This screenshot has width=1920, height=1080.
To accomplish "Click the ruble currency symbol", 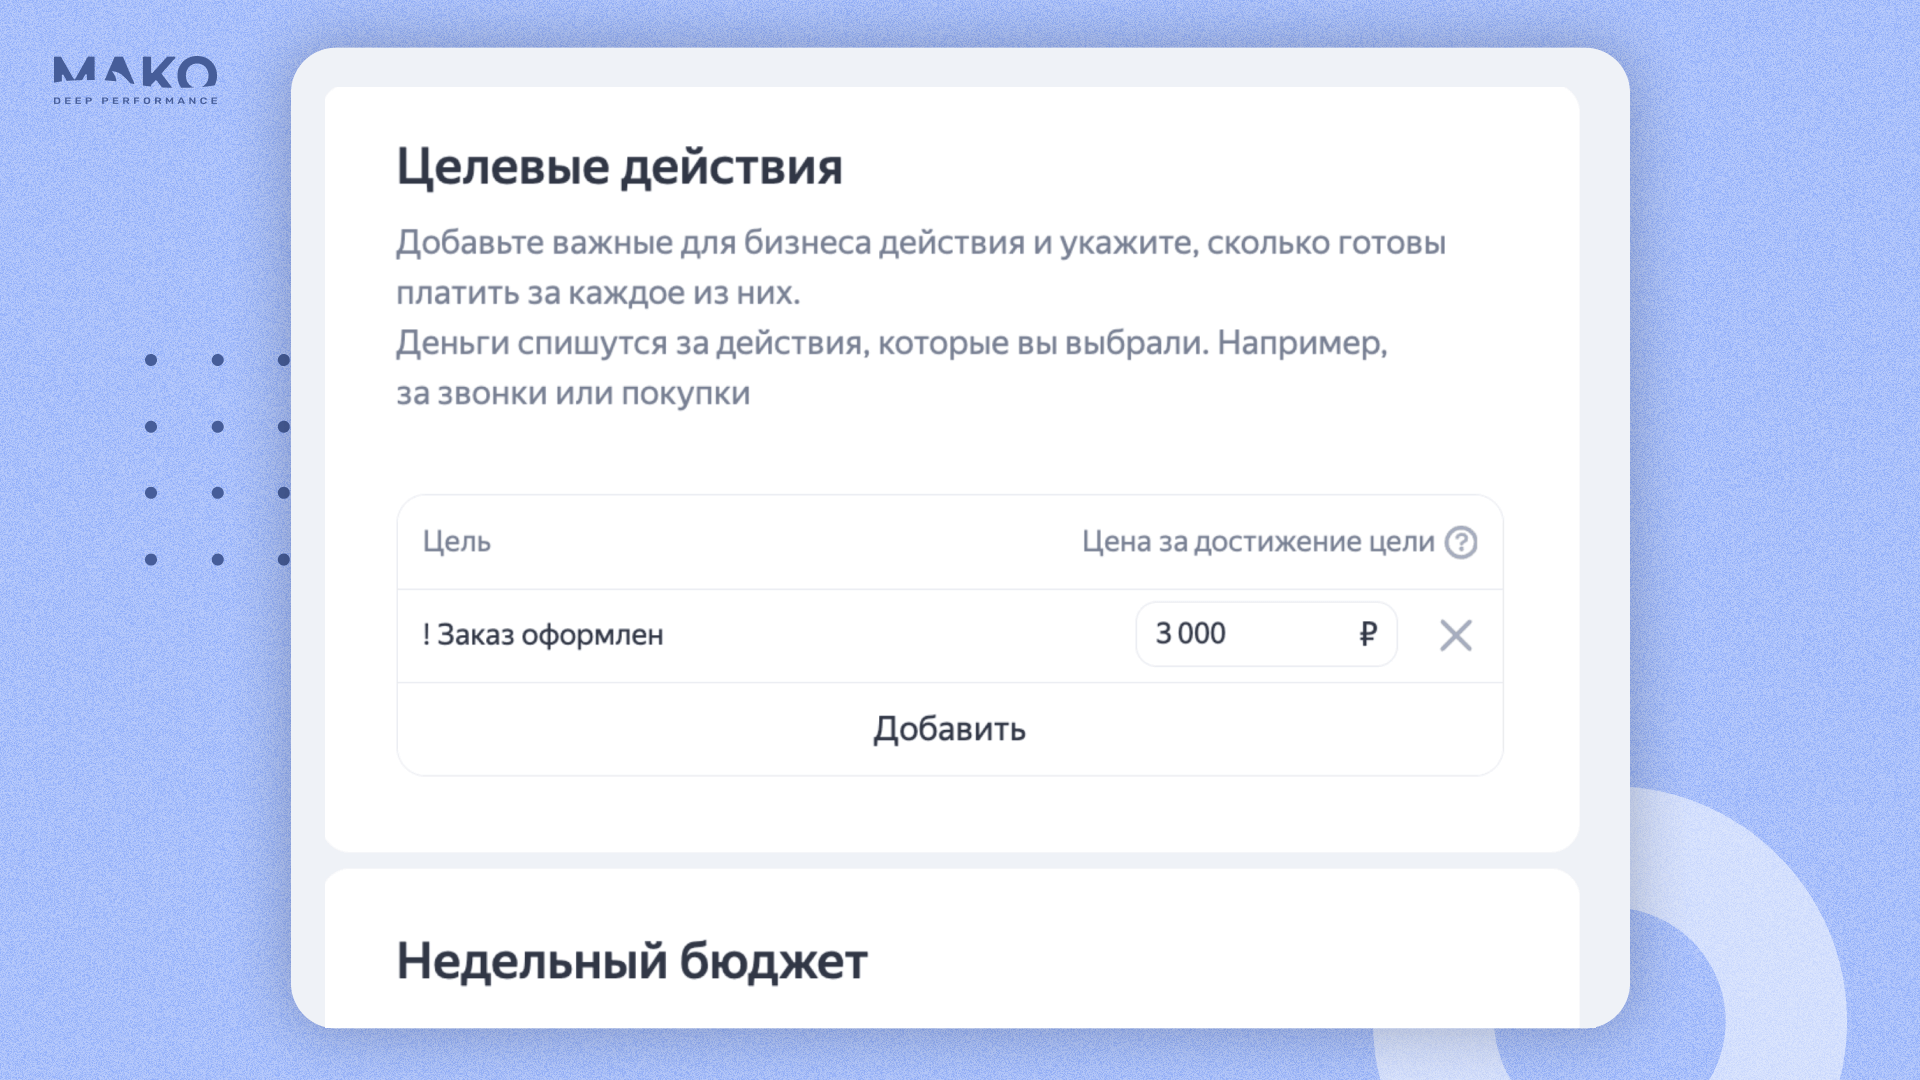I will [1368, 634].
